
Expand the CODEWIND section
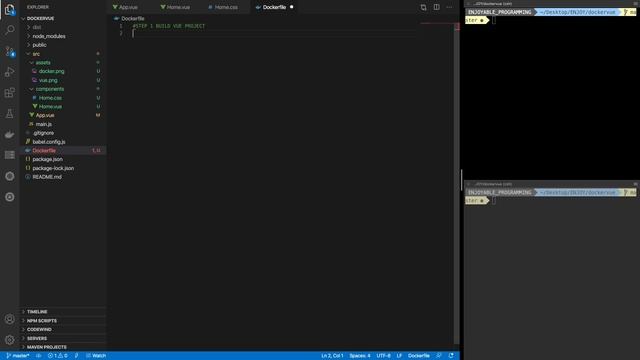coord(39,329)
